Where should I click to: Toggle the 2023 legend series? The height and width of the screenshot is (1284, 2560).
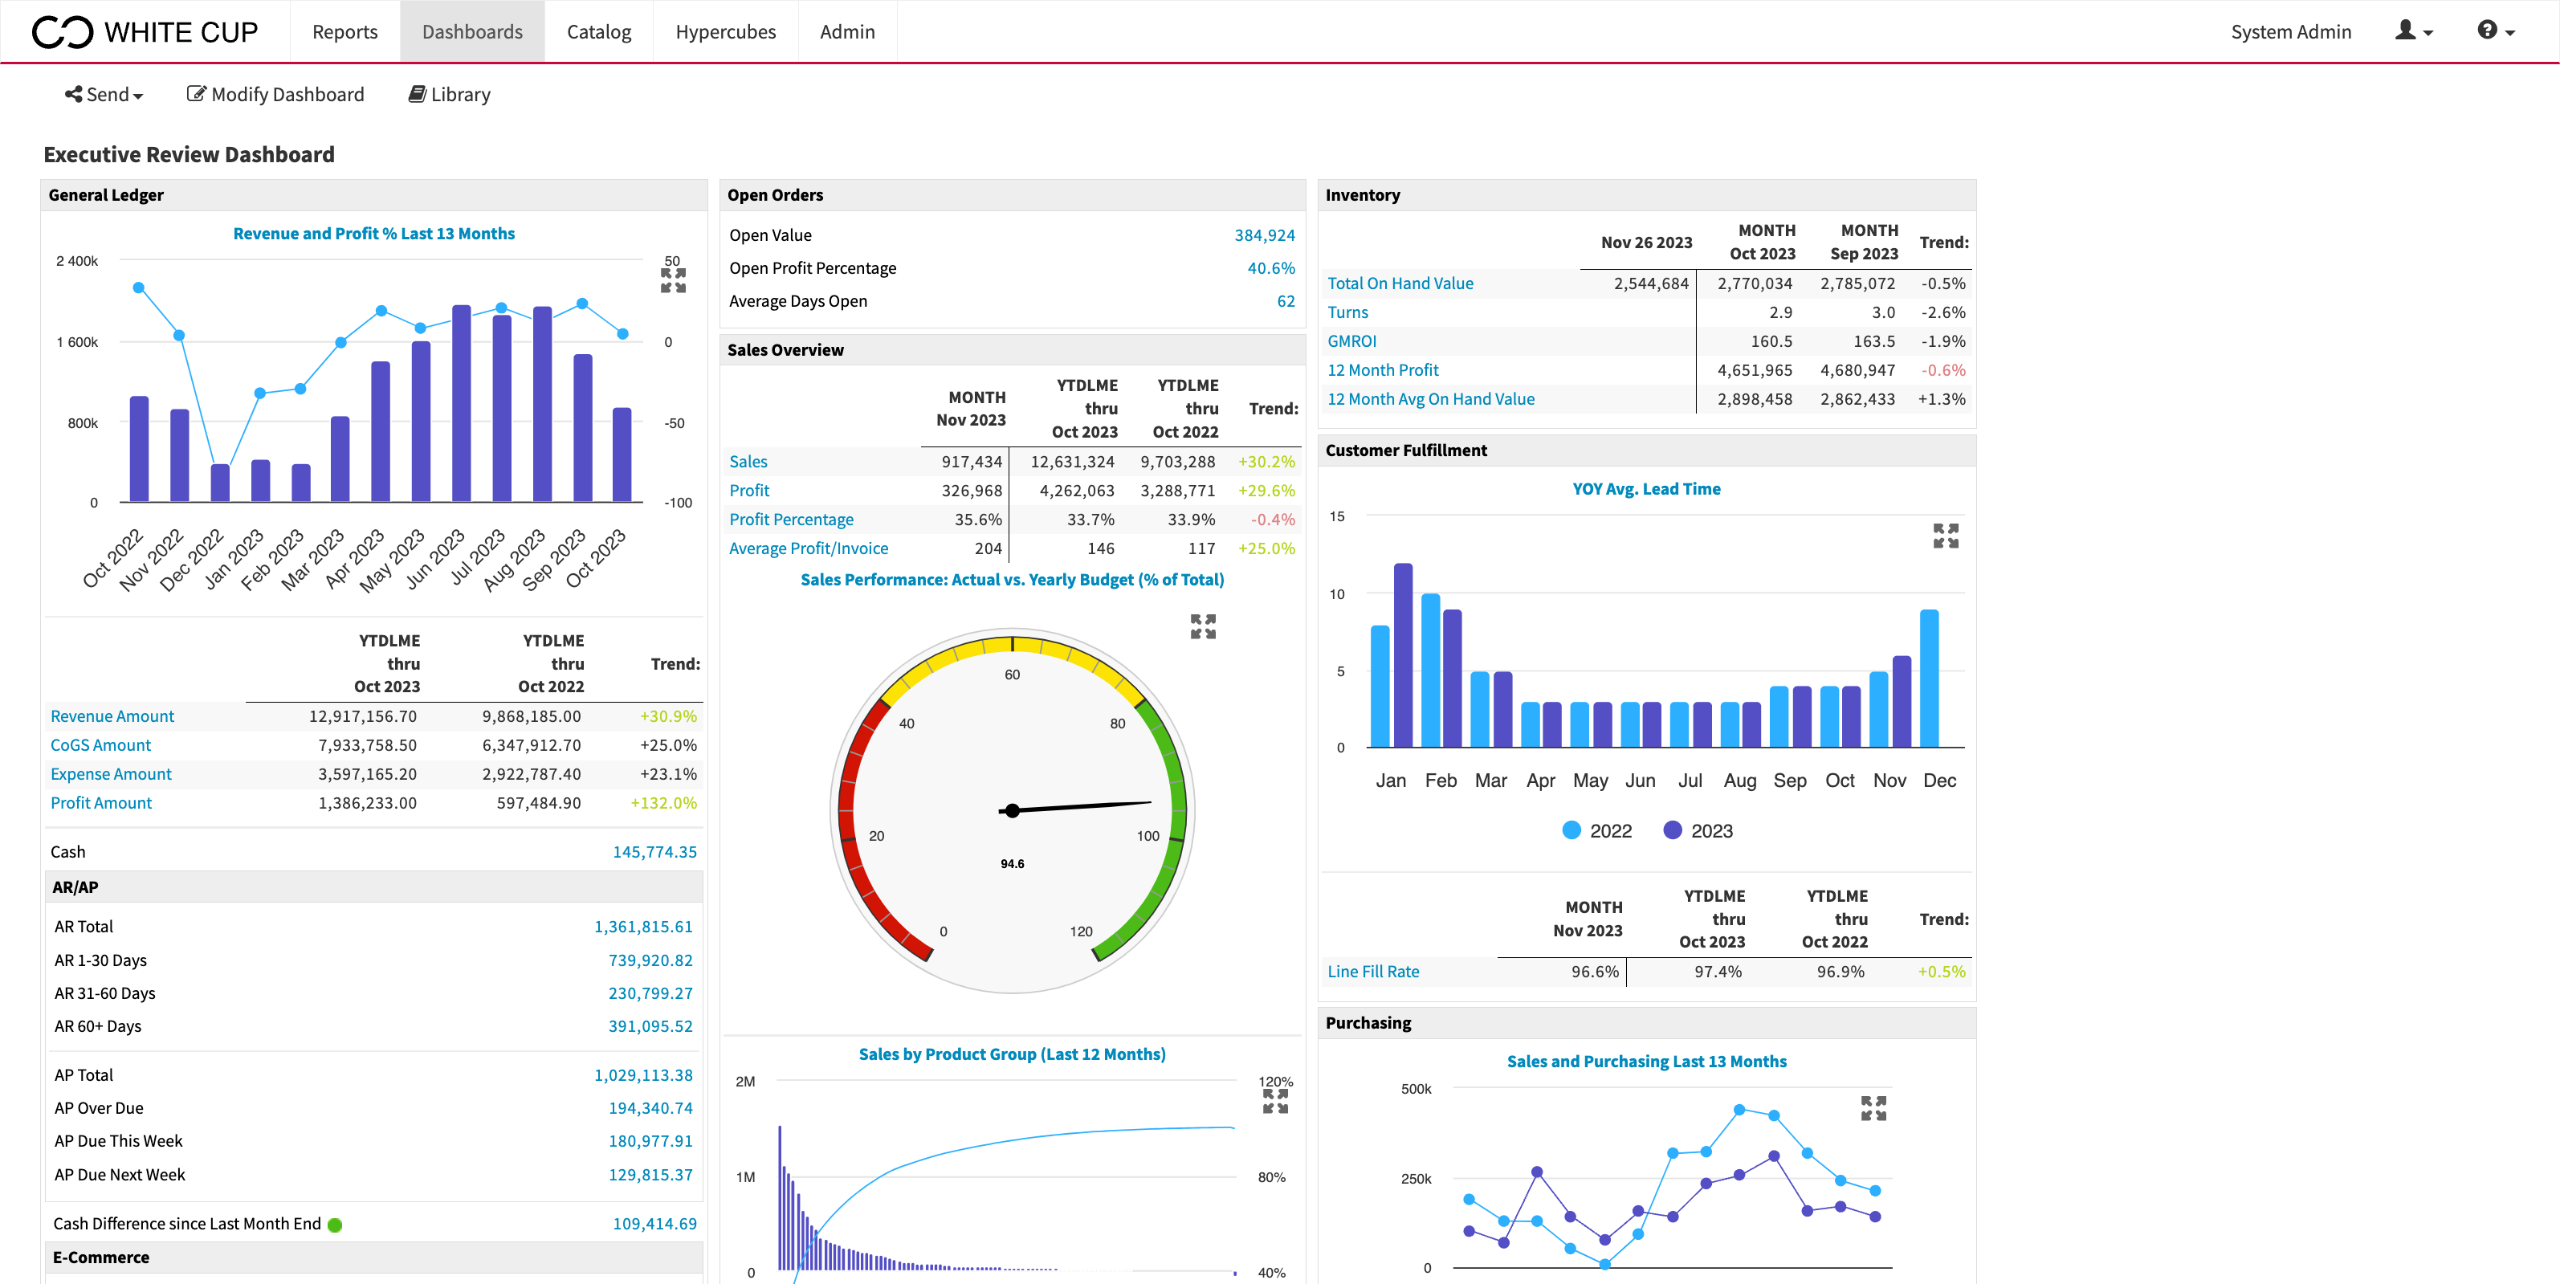click(1698, 831)
